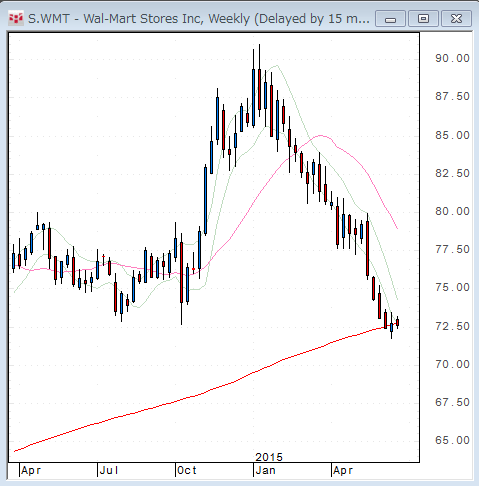The image size is (479, 486).
Task: Click the Oct label on the time axis
Action: [187, 470]
